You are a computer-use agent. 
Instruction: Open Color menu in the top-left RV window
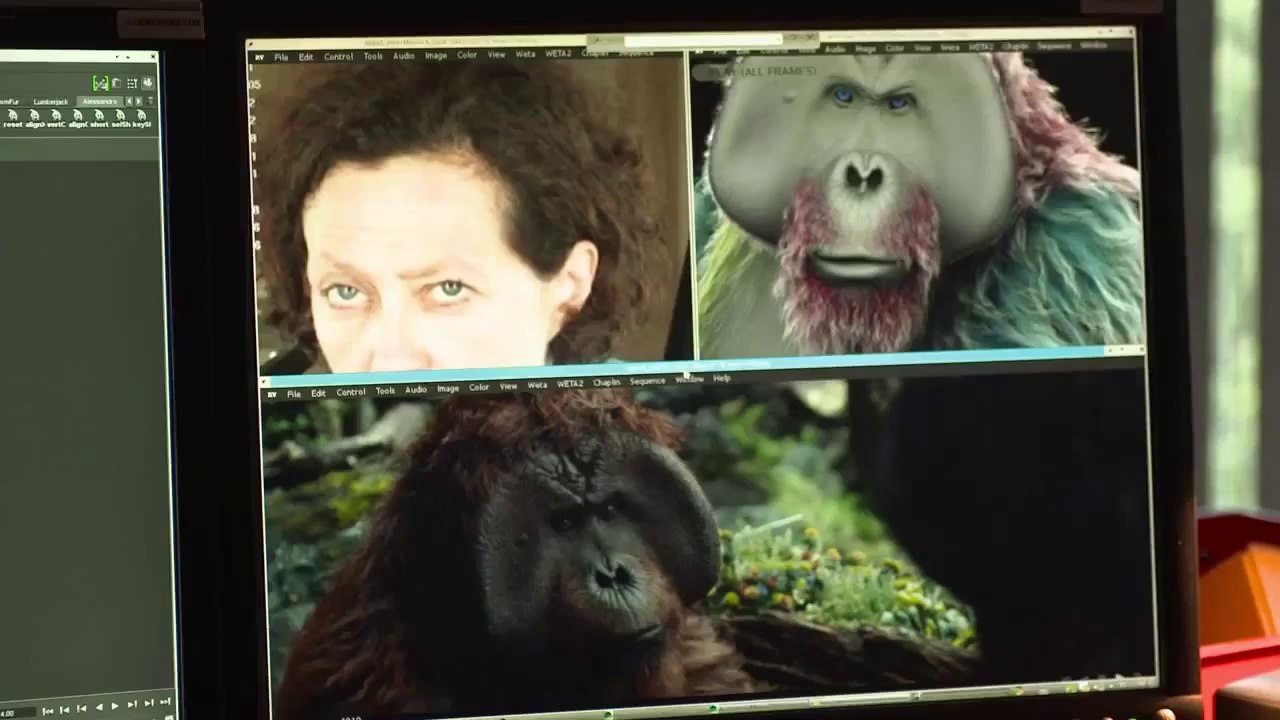[467, 55]
